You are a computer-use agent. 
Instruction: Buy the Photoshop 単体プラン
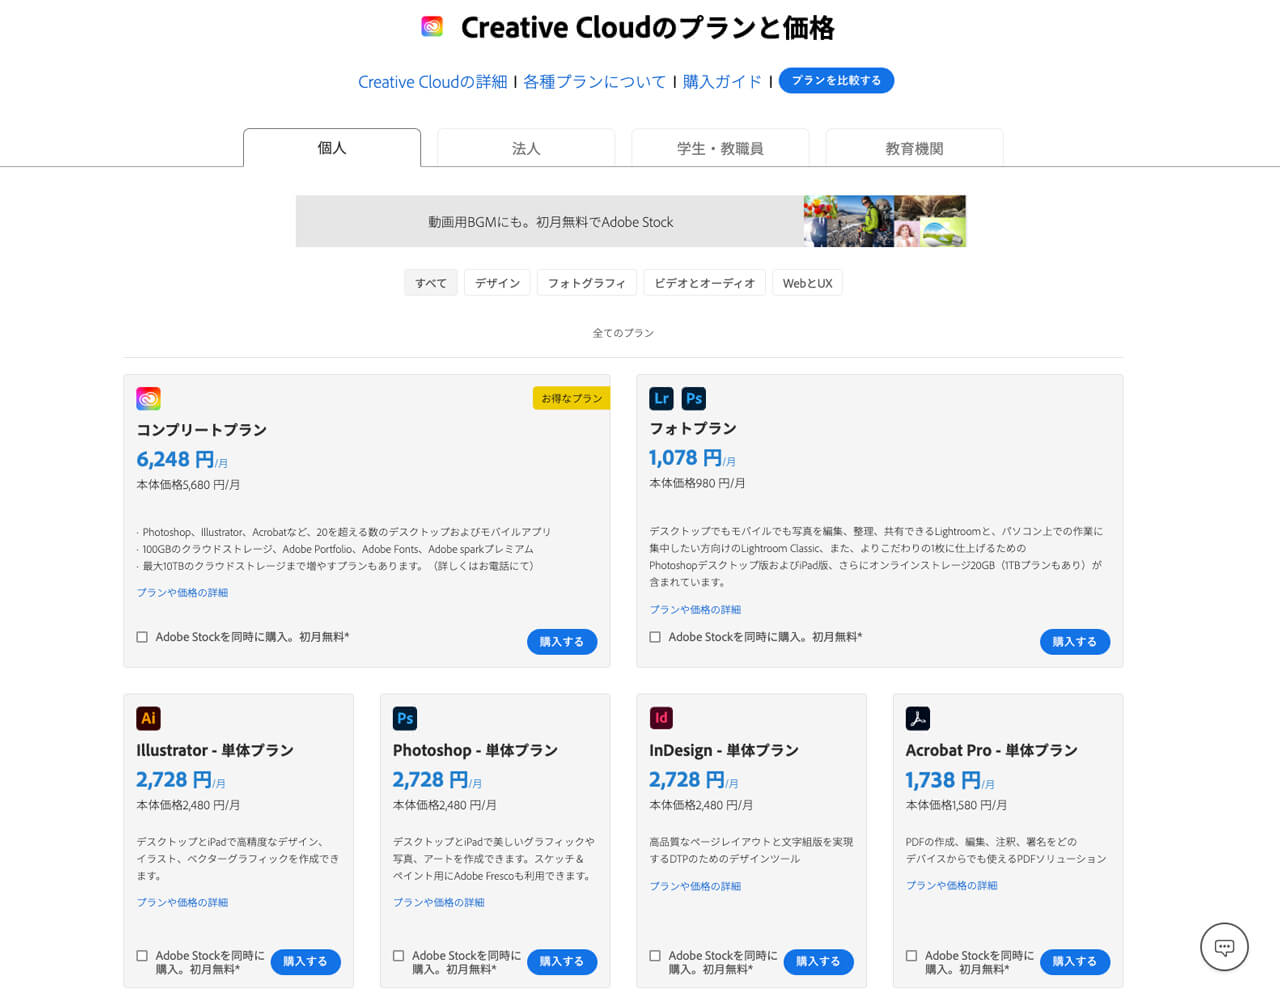point(562,962)
